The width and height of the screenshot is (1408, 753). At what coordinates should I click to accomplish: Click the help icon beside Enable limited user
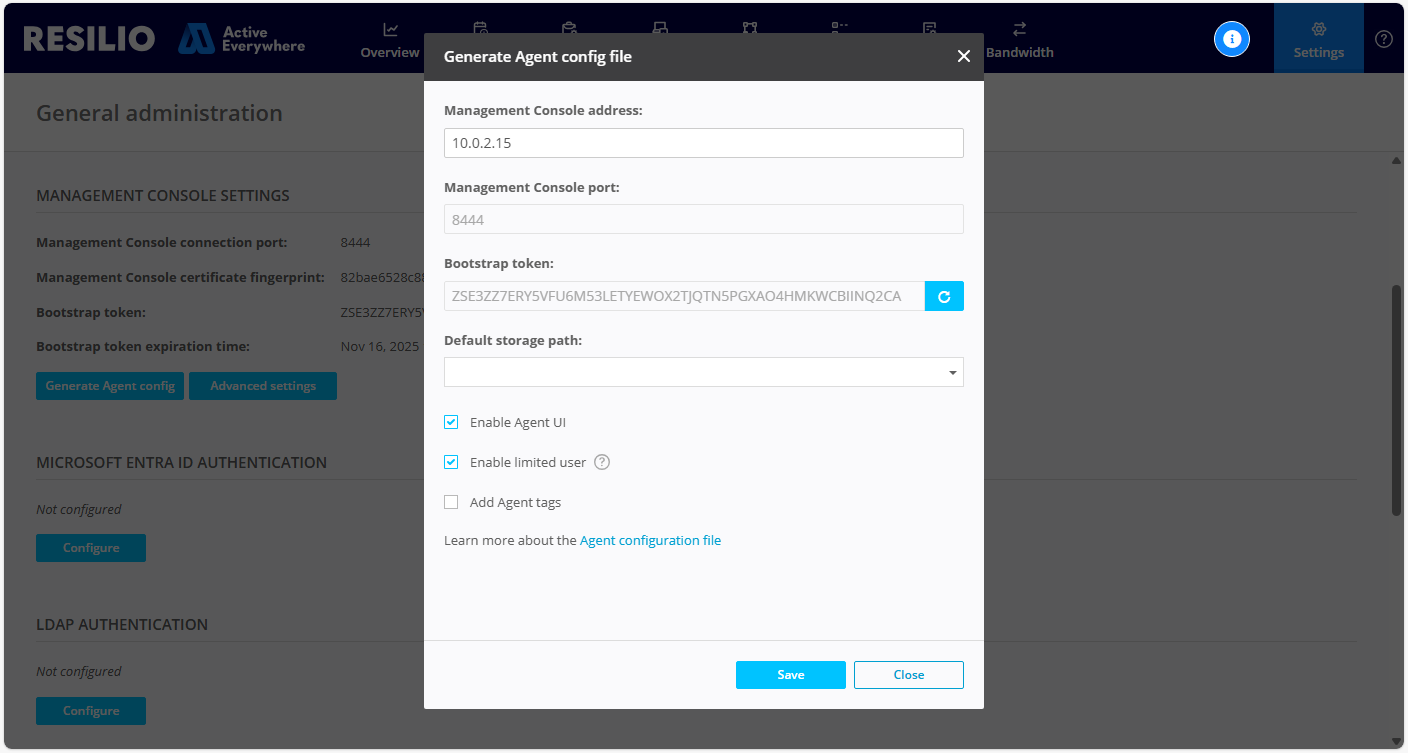coord(602,462)
